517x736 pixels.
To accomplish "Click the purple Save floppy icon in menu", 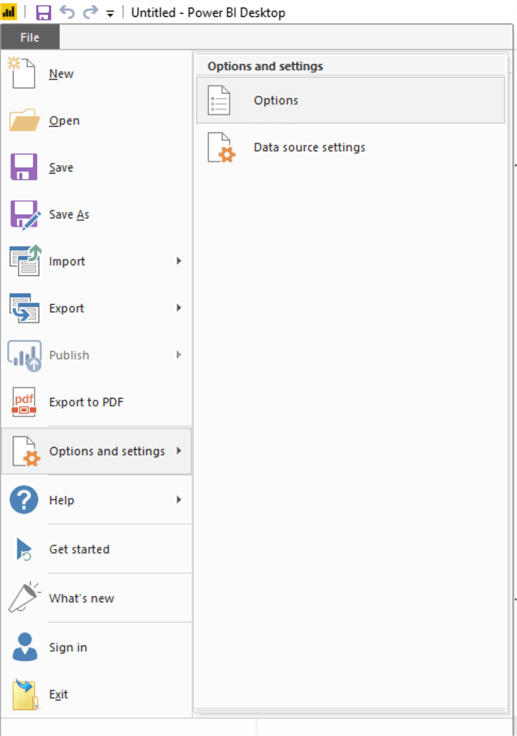I will [x=23, y=167].
